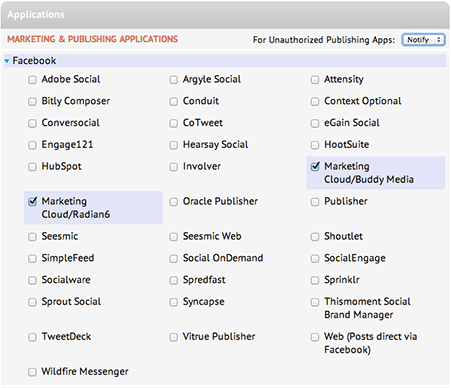Click the 'For Unauthorized Publishing Apps:' label

pyautogui.click(x=324, y=40)
